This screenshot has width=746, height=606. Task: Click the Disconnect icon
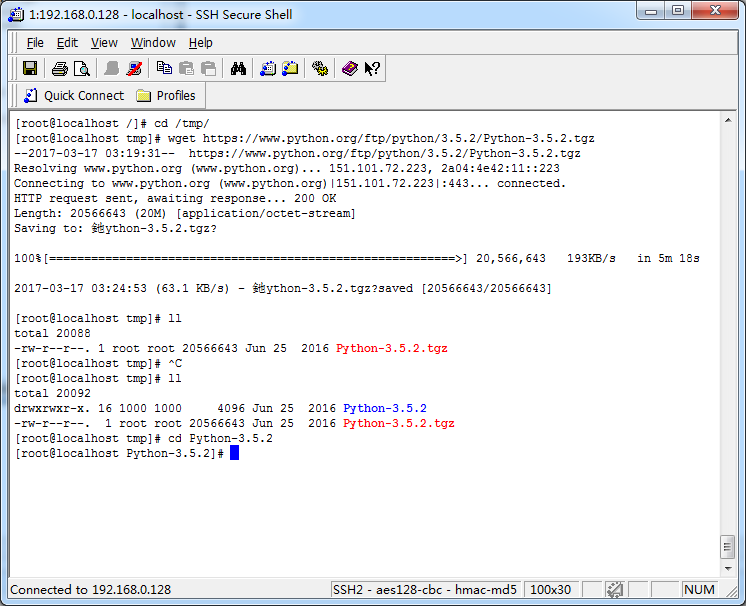point(134,68)
